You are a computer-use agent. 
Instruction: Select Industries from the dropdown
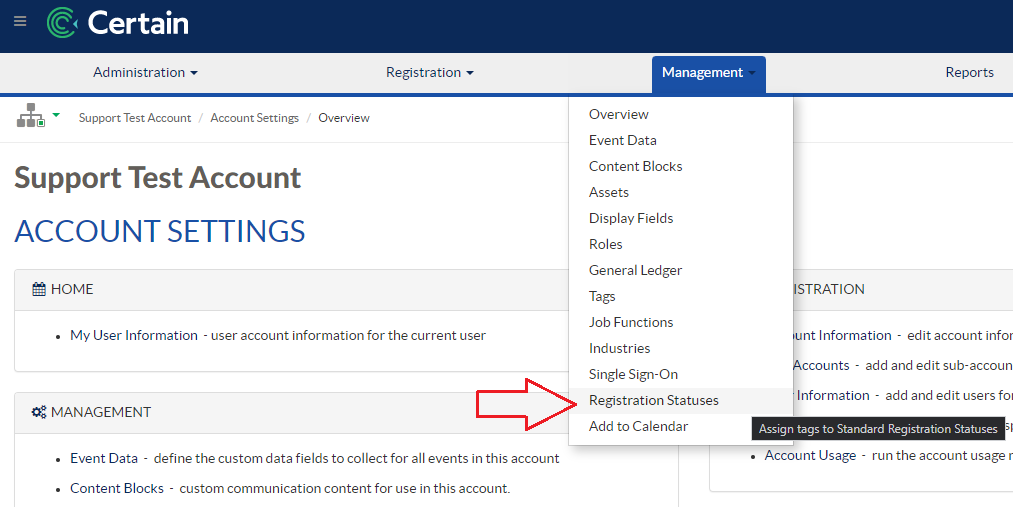pyautogui.click(x=619, y=348)
